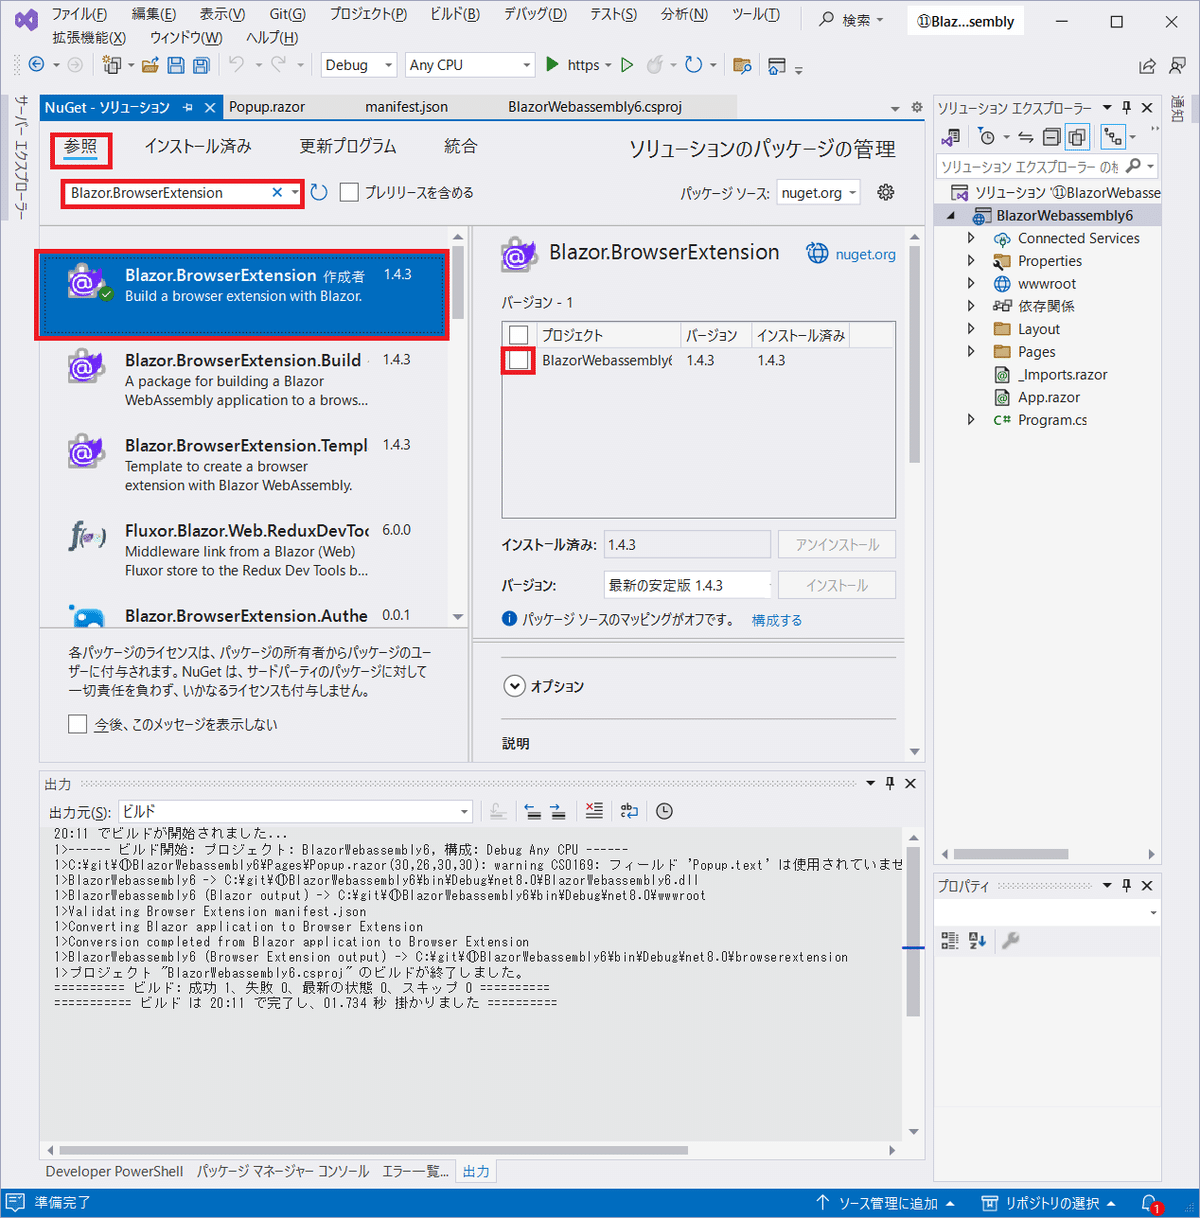
Task: Click the nuget.org package link
Action: [x=865, y=254]
